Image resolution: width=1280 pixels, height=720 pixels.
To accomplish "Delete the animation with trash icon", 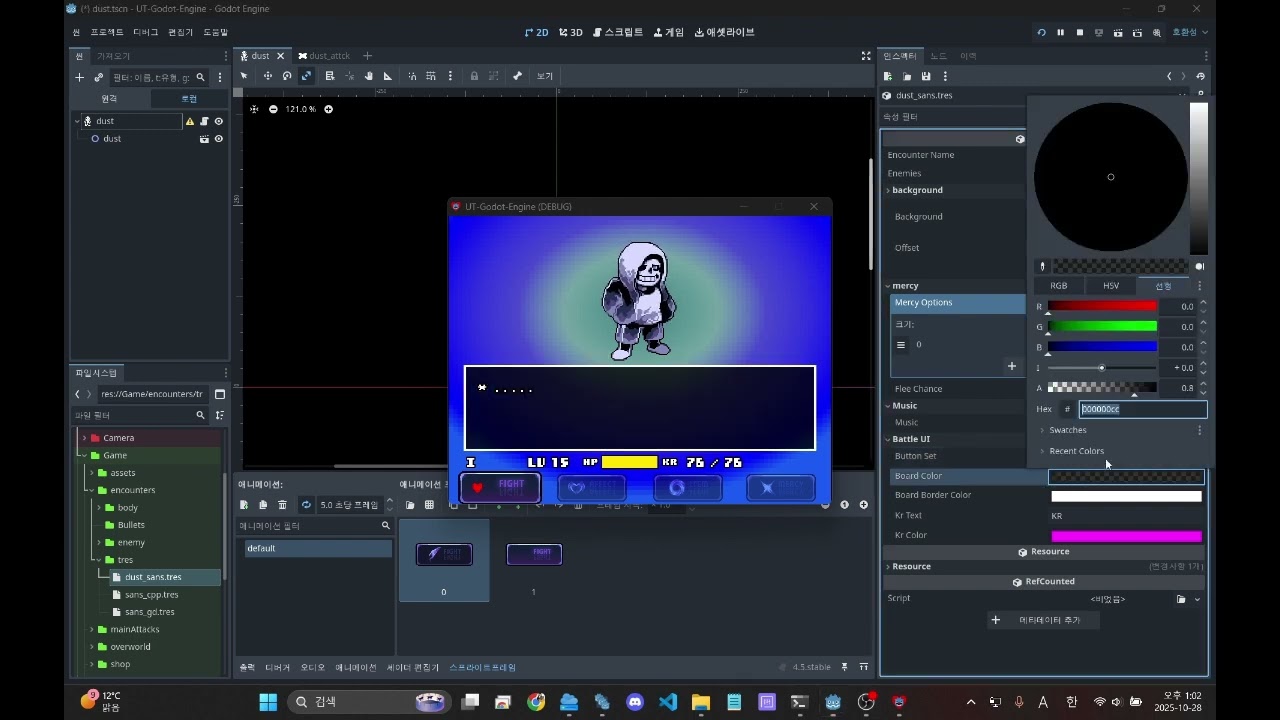I will [282, 505].
